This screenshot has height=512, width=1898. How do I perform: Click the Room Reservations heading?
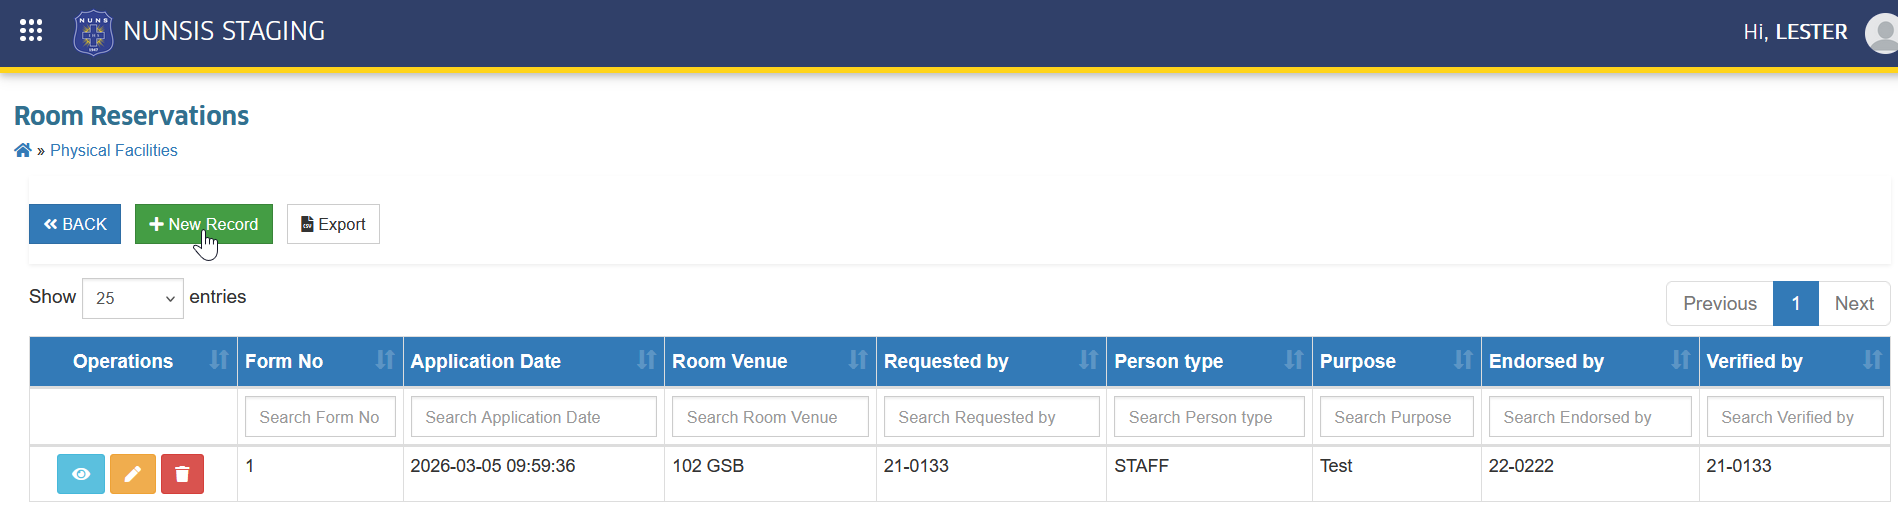click(131, 116)
